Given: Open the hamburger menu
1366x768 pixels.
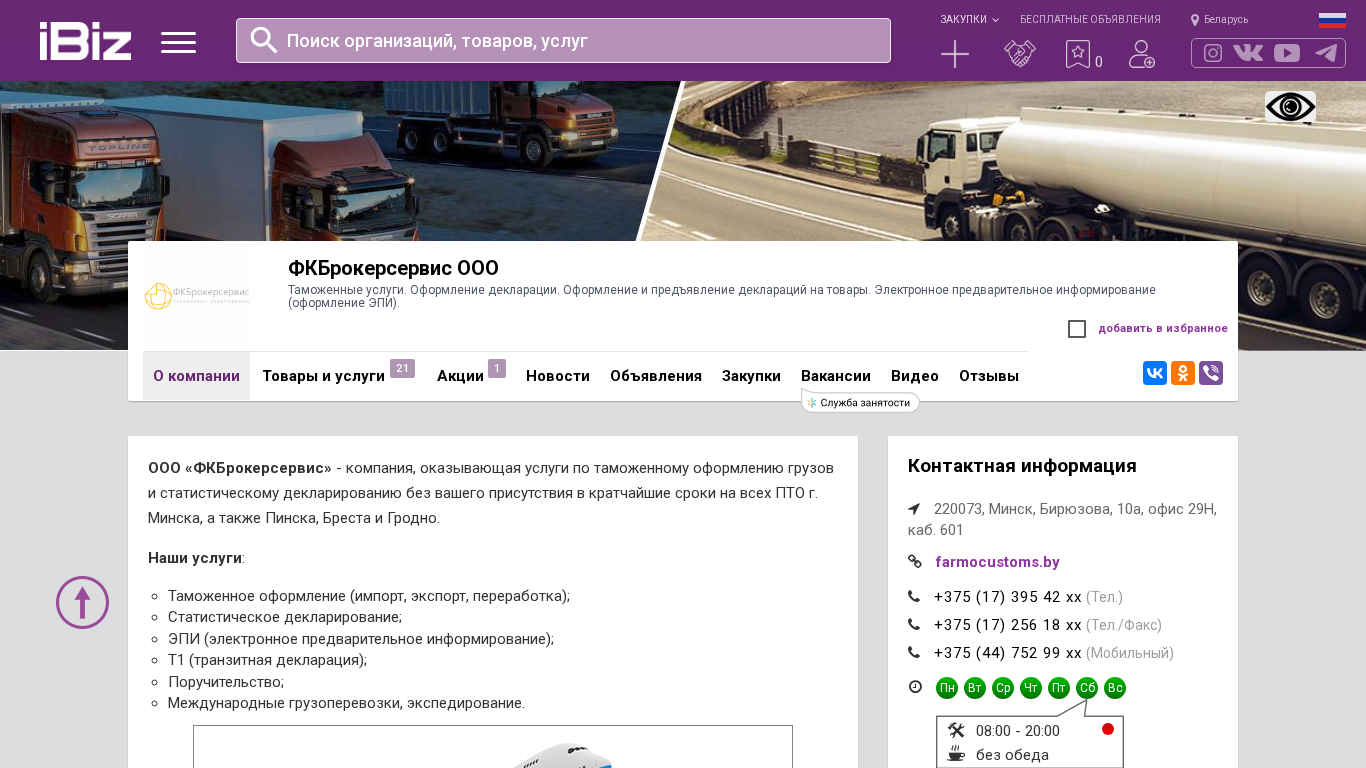Looking at the screenshot, I should [x=178, y=42].
